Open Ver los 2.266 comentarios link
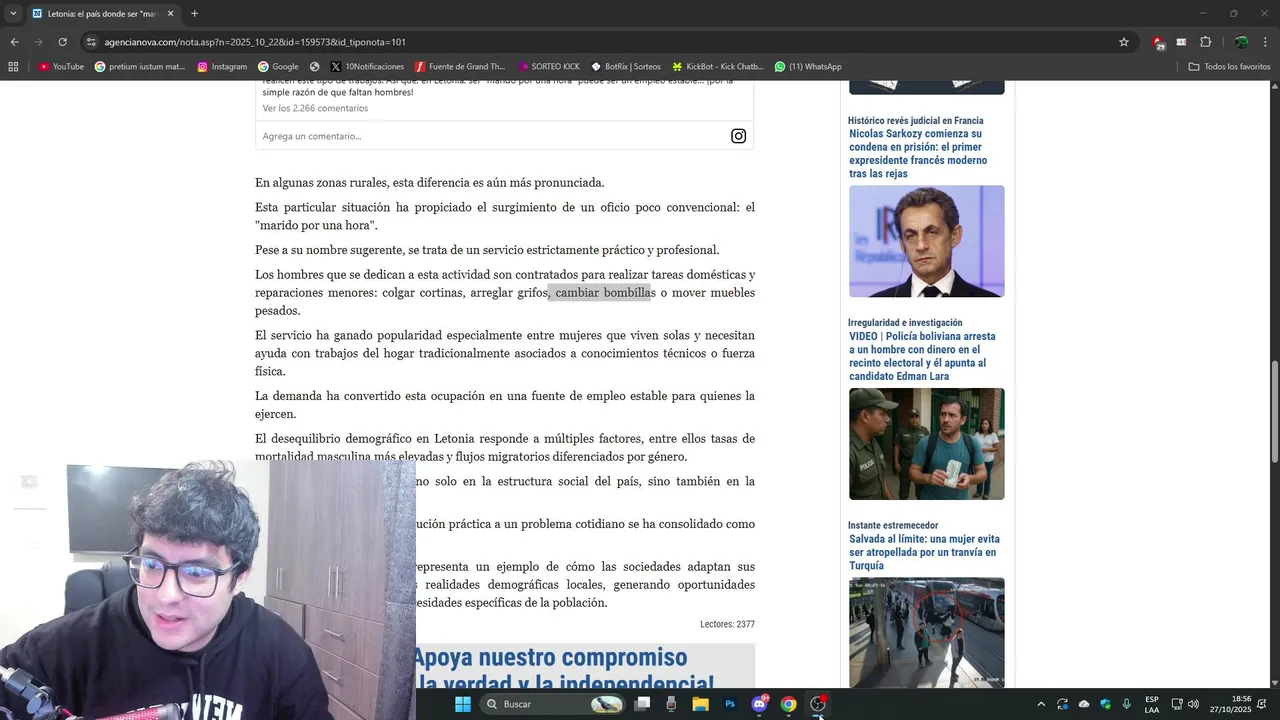Image resolution: width=1280 pixels, height=720 pixels. coord(315,108)
